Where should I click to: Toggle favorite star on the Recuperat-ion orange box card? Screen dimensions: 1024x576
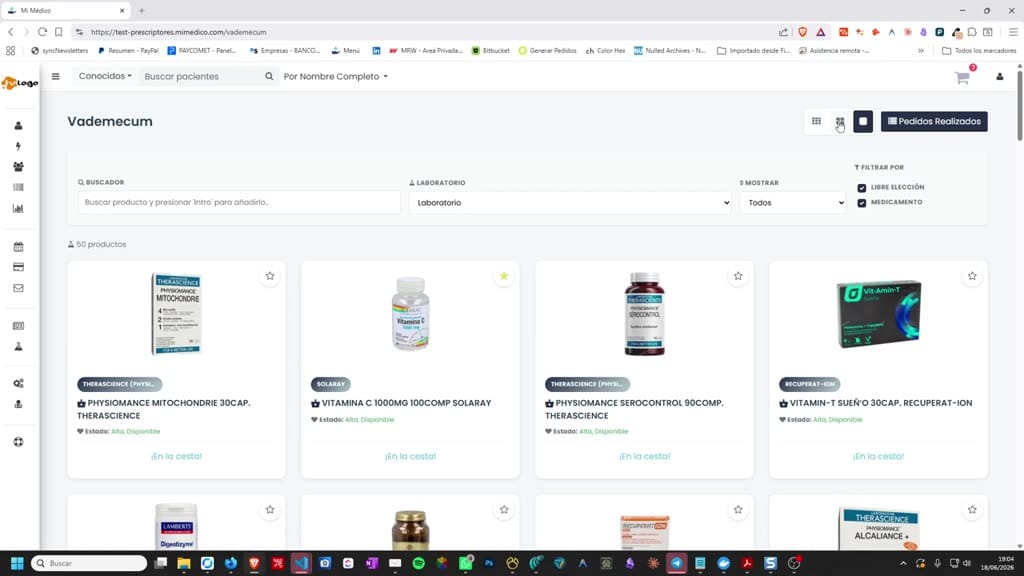[x=738, y=509]
